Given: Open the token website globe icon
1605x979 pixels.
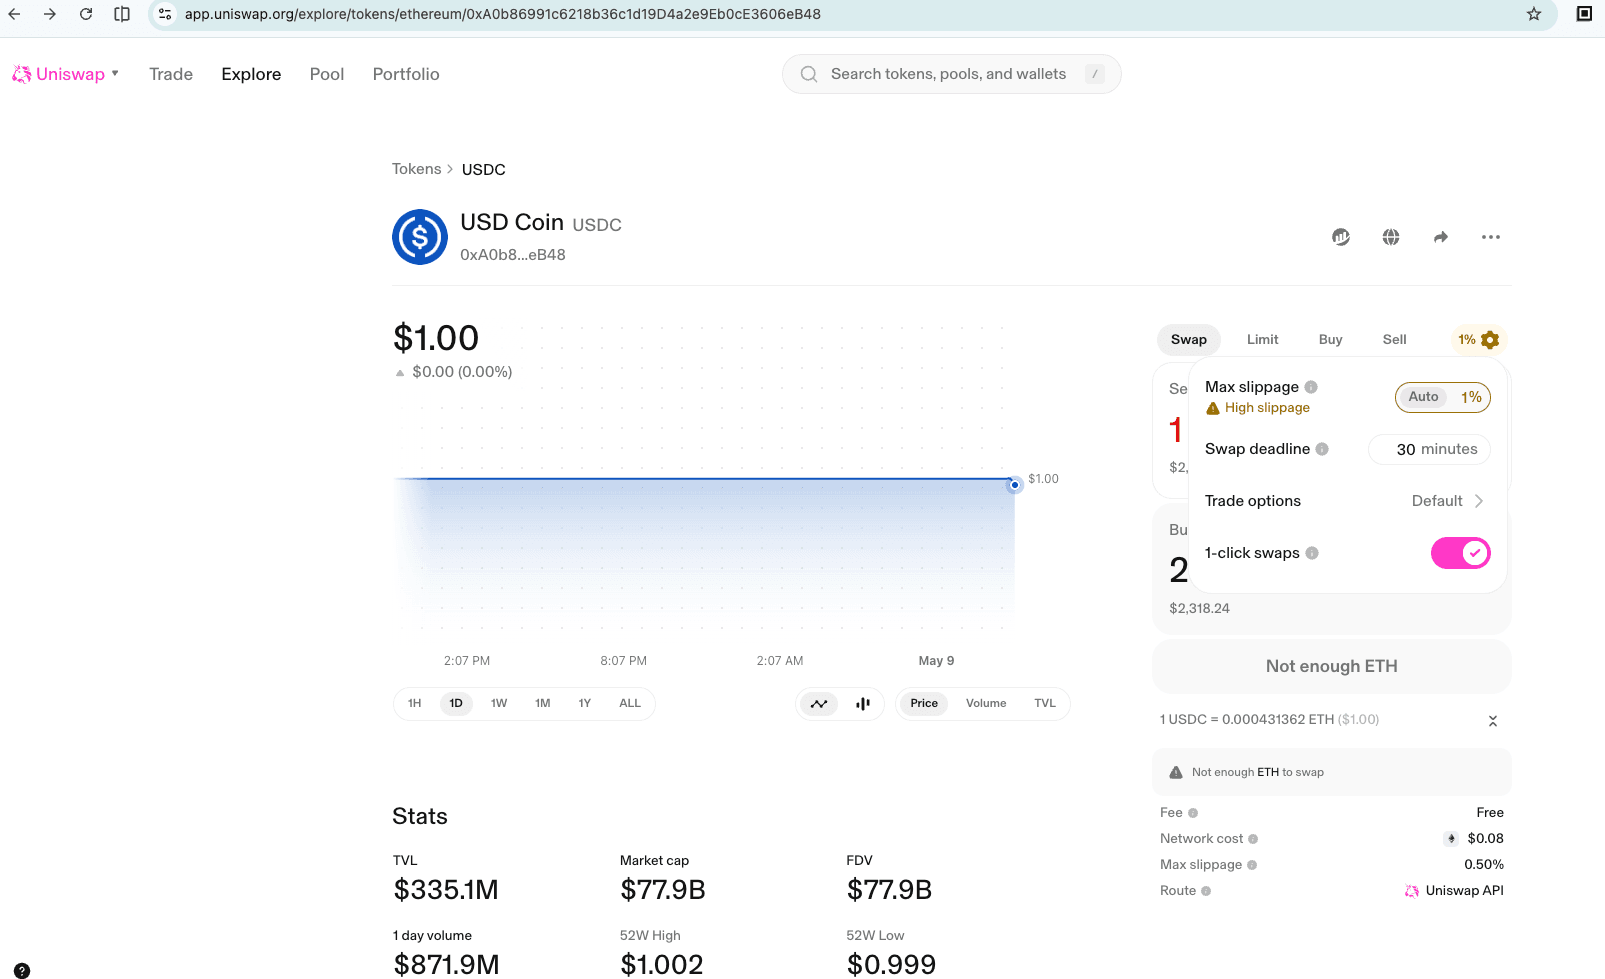Looking at the screenshot, I should click(x=1391, y=237).
